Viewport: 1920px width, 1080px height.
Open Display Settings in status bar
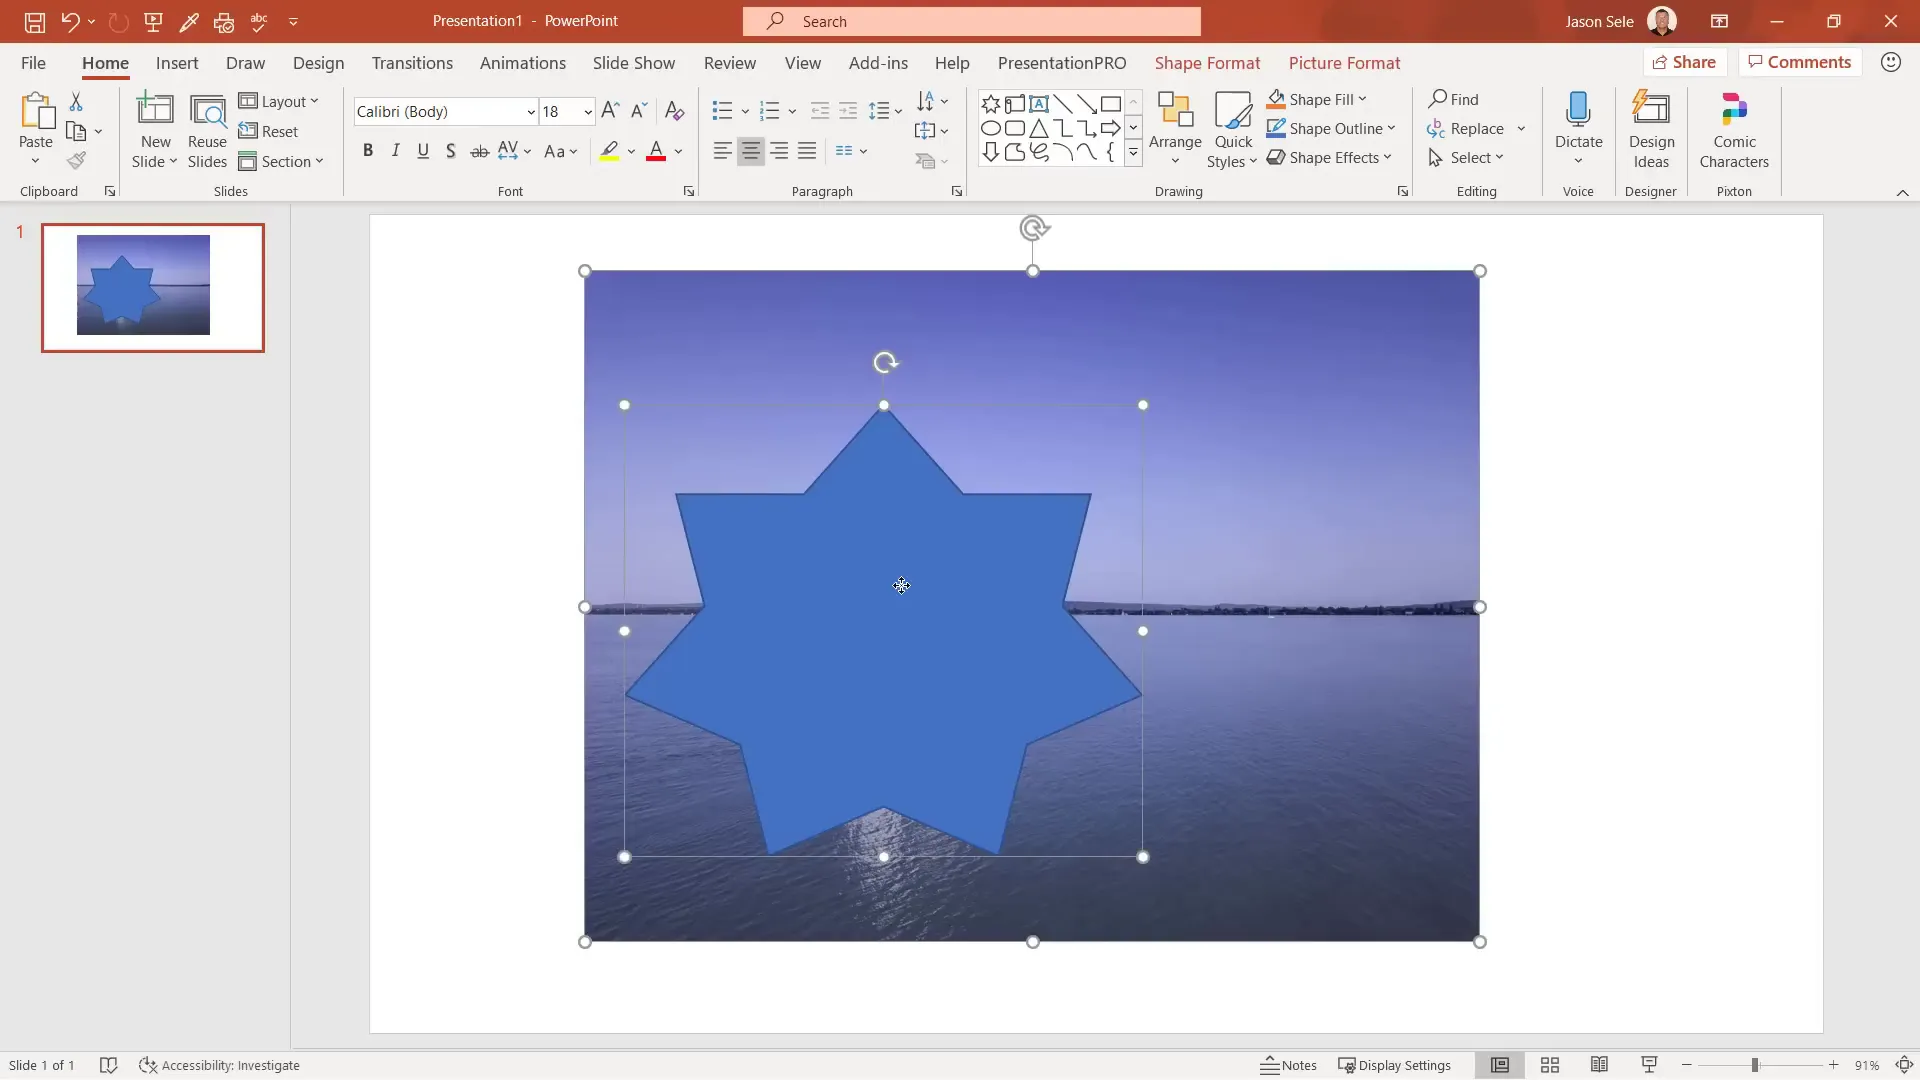tap(1394, 1065)
